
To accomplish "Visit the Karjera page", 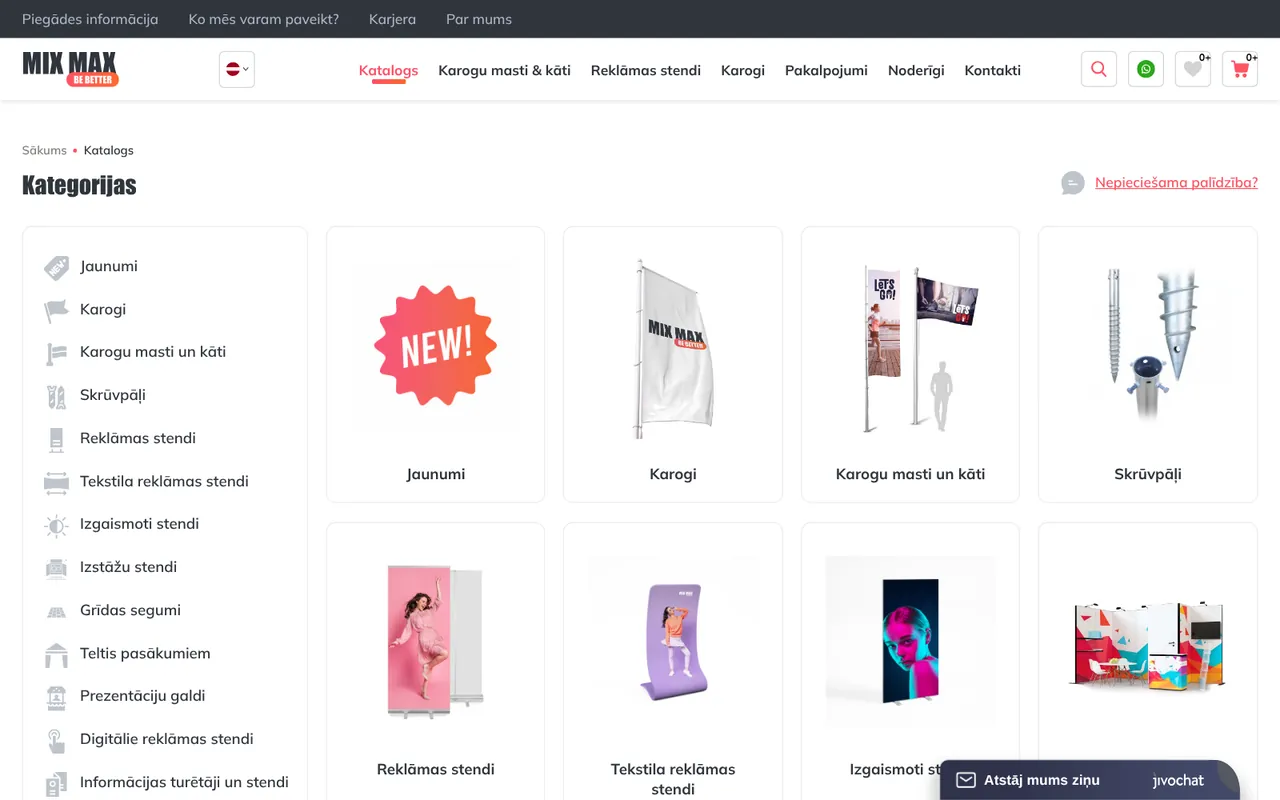I will [x=392, y=19].
